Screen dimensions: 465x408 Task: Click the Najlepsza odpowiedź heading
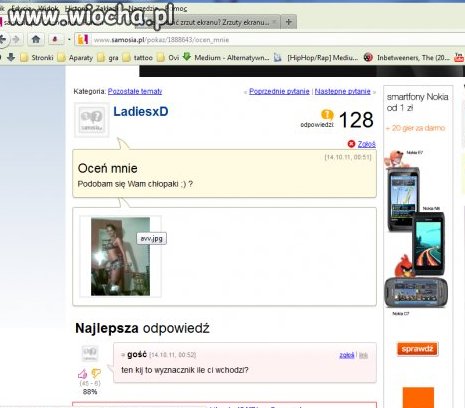142,328
